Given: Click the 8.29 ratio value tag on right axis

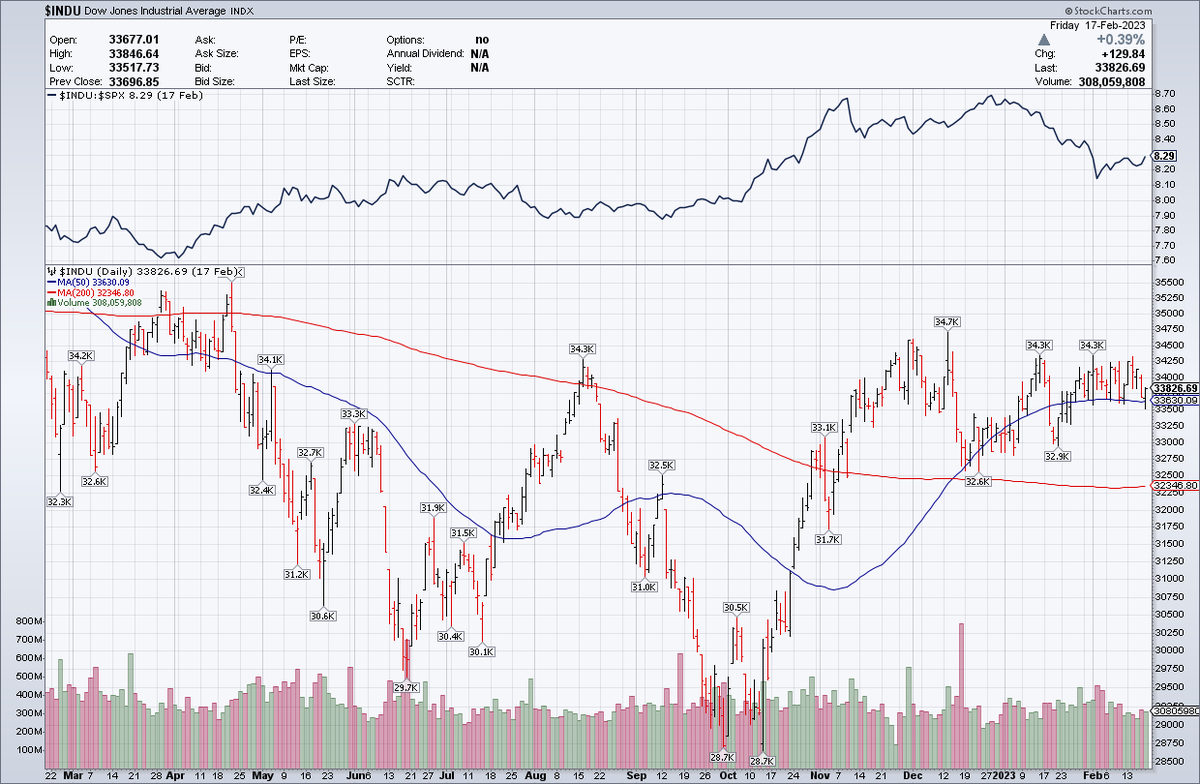Looking at the screenshot, I should (1164, 156).
